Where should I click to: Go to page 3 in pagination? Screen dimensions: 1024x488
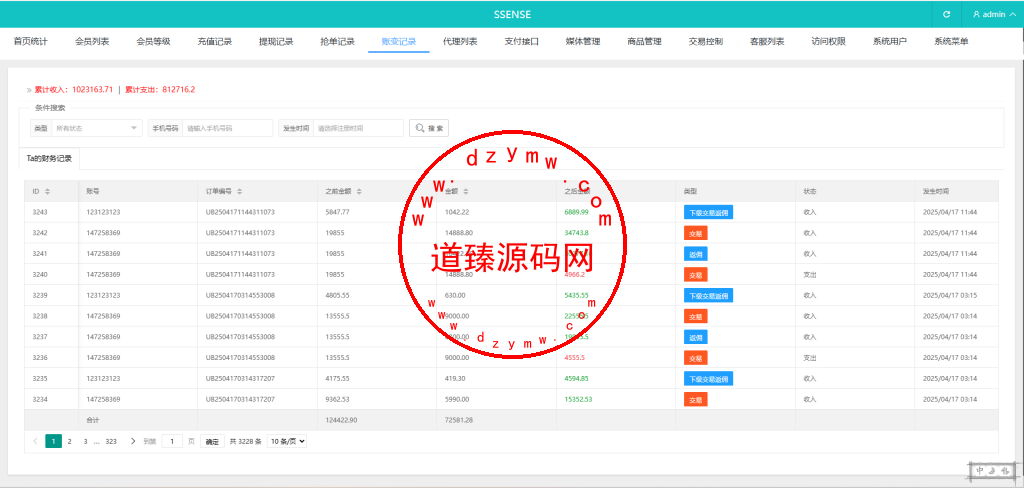tap(85, 441)
